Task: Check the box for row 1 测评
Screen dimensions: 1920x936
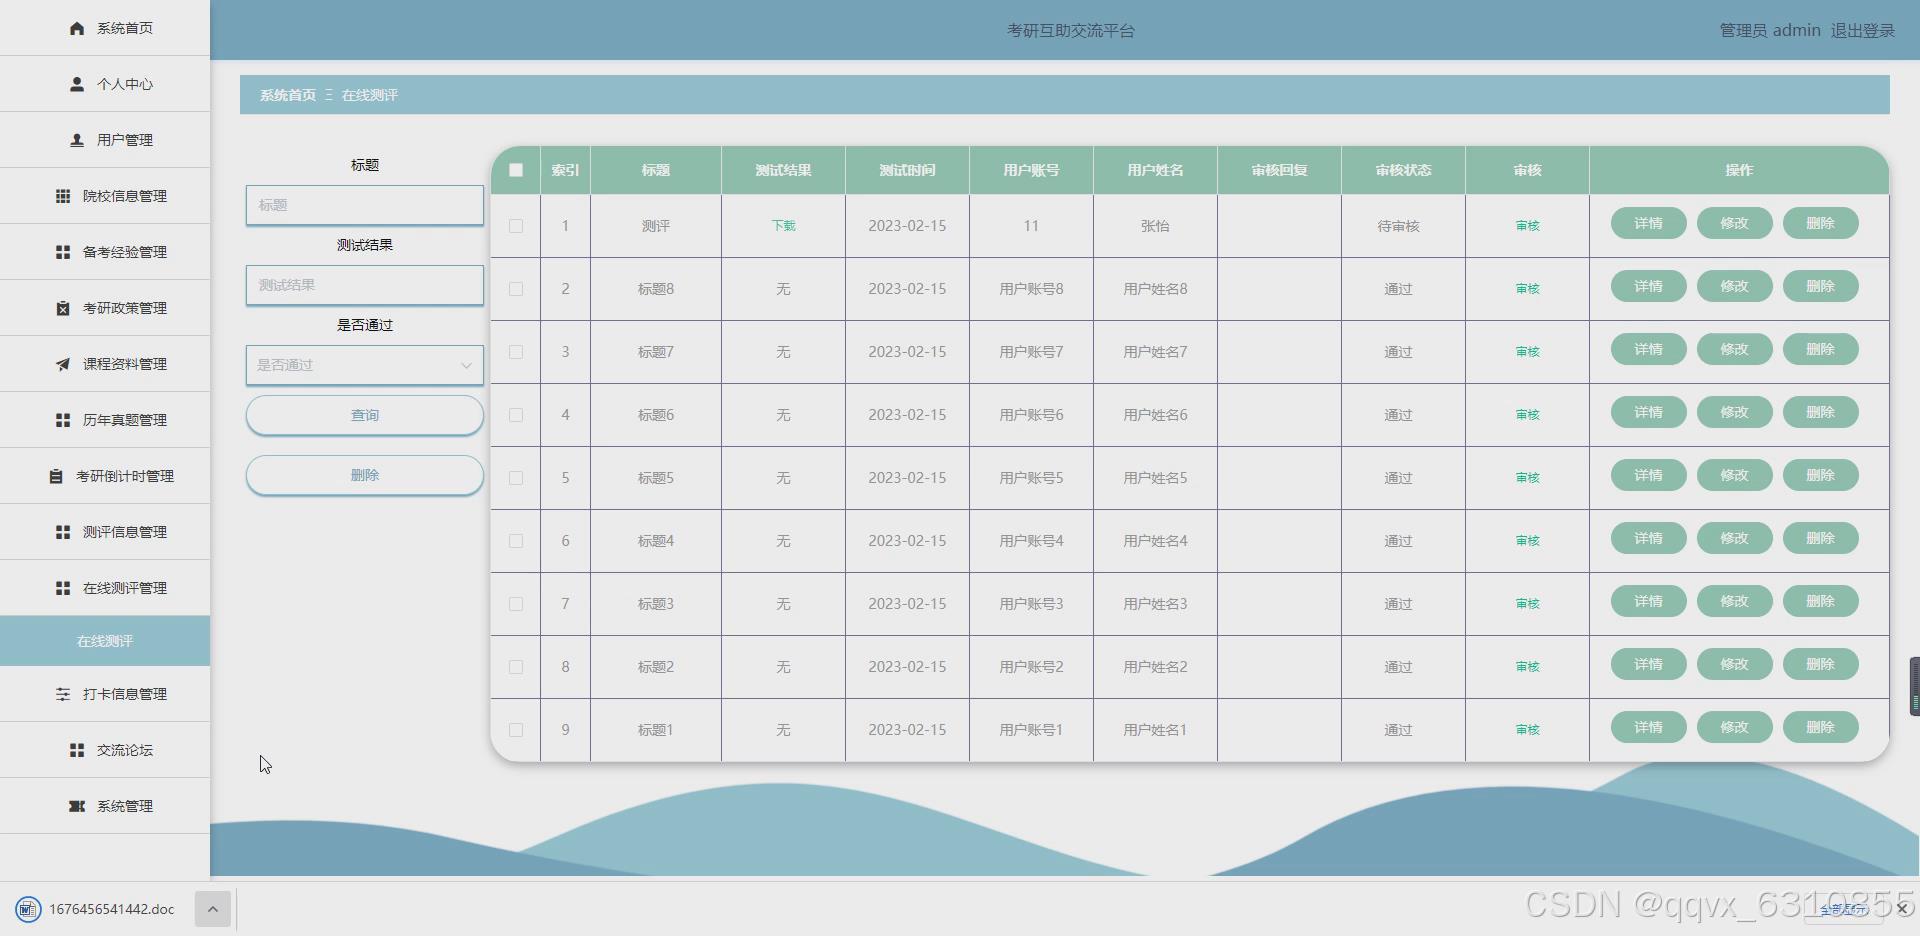Action: (x=516, y=226)
